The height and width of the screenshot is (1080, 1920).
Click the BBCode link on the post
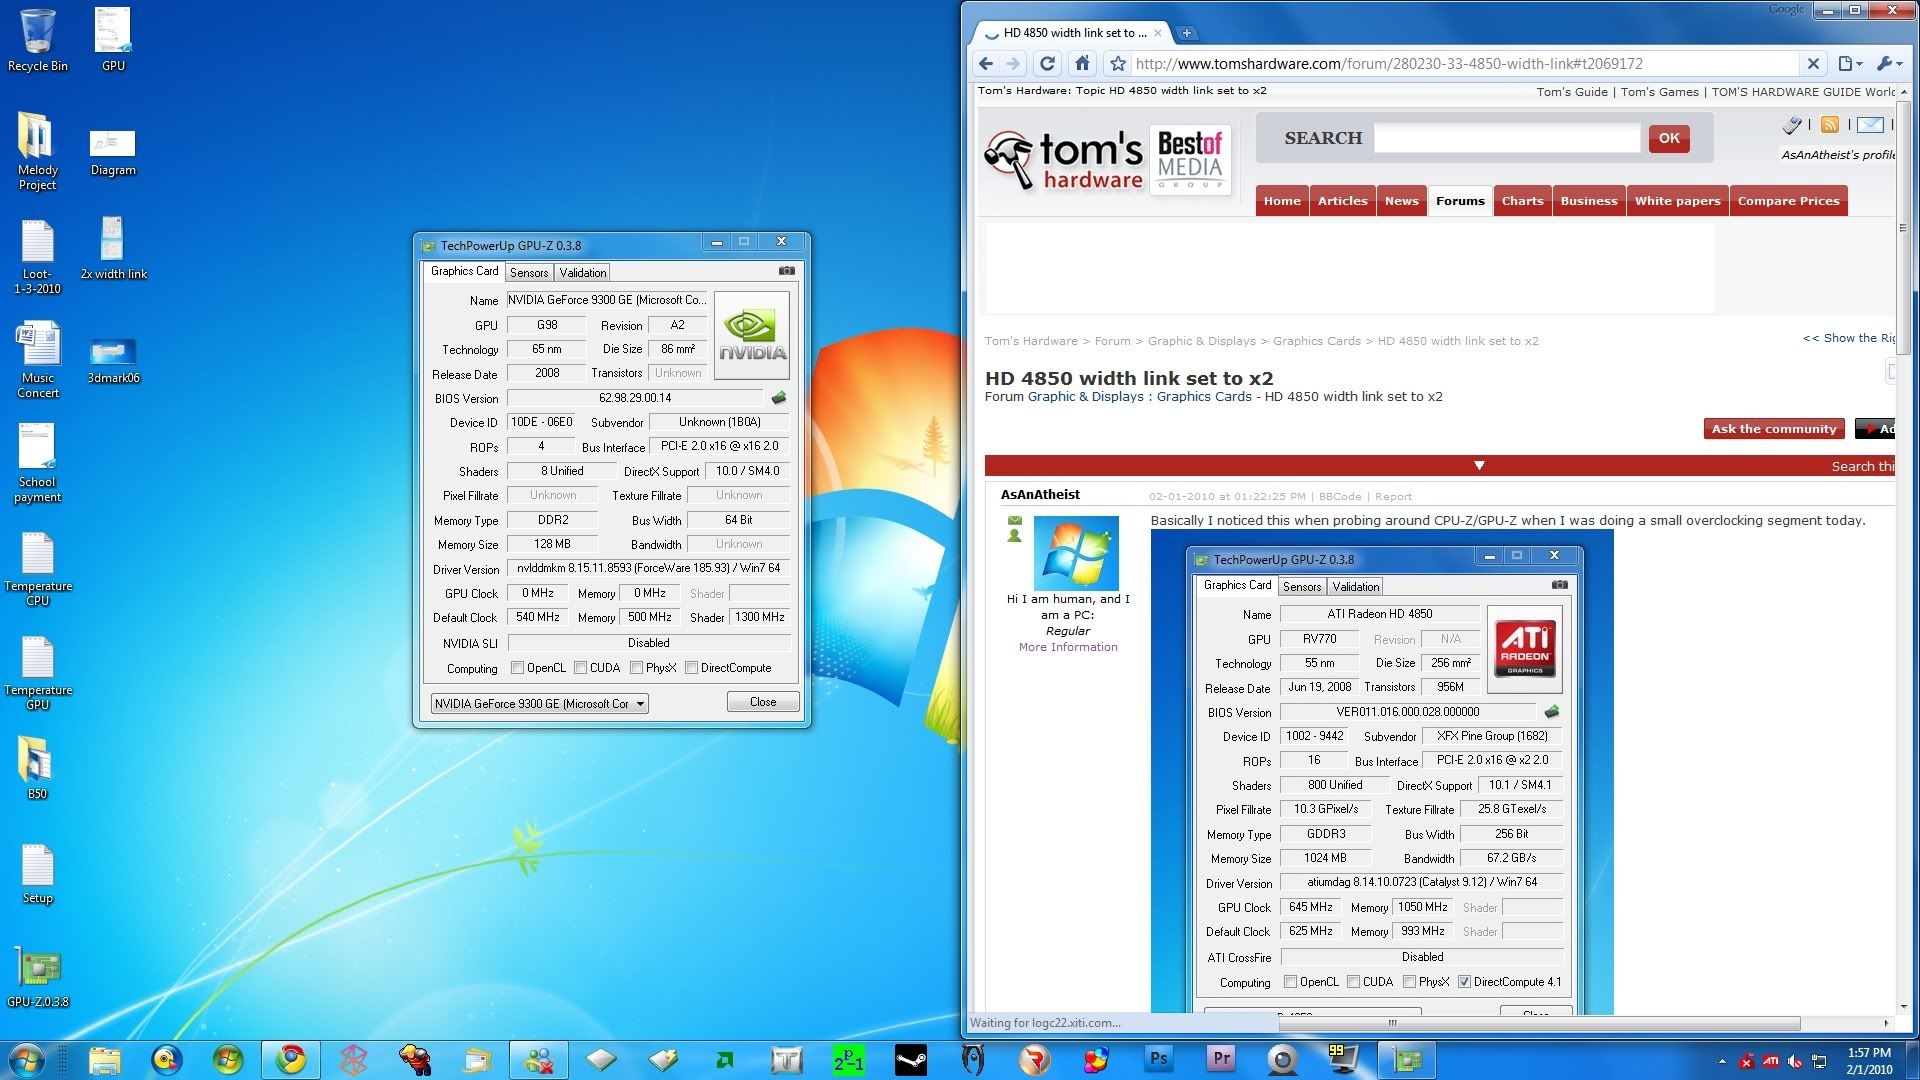pos(1339,497)
